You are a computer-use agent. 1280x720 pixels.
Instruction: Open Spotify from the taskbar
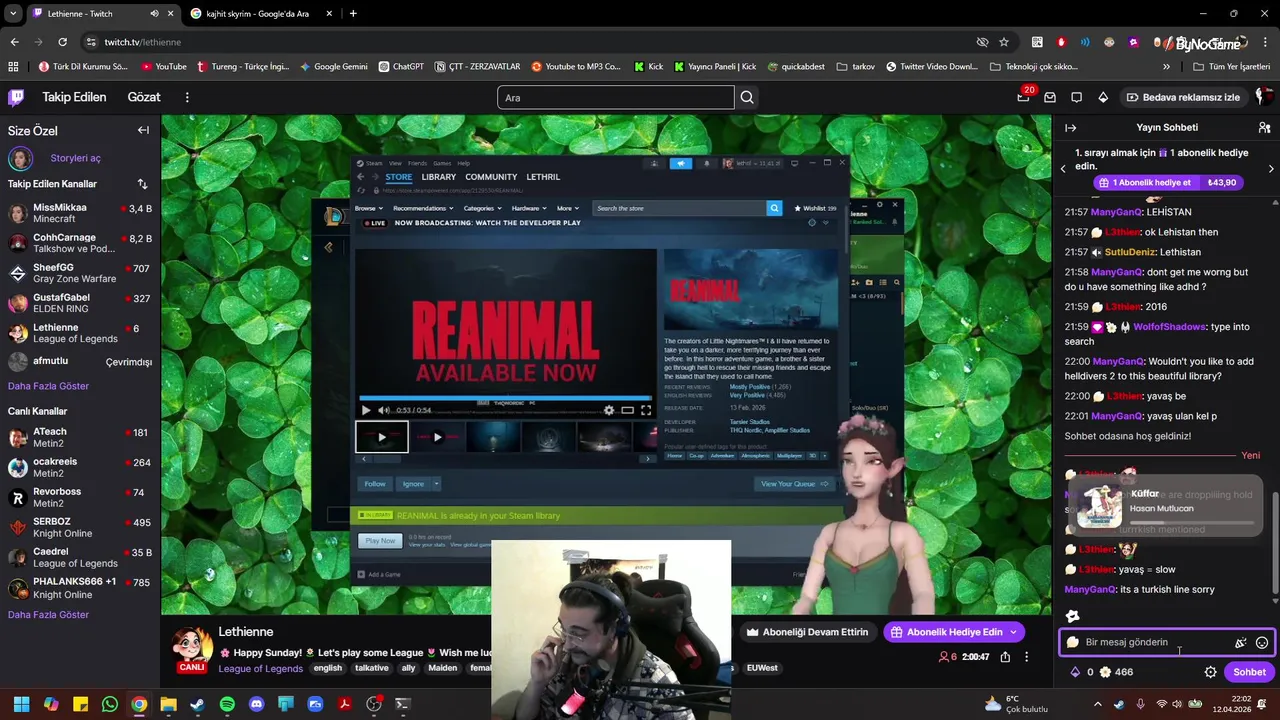[227, 704]
